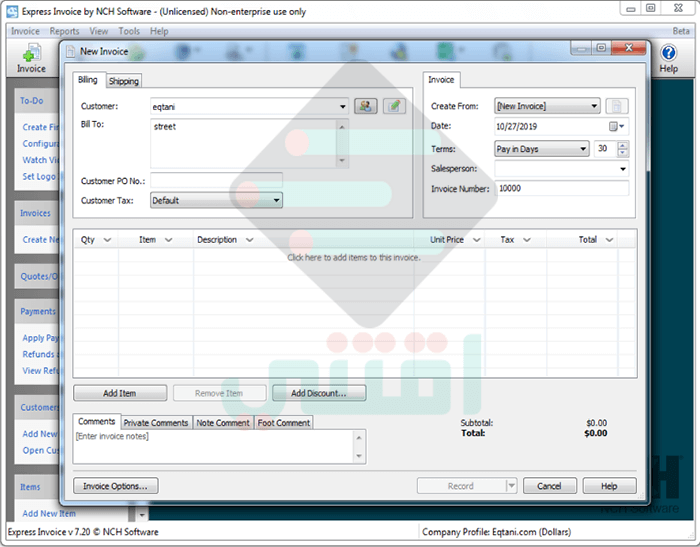
Task: Click the Add Item button
Action: (x=120, y=393)
